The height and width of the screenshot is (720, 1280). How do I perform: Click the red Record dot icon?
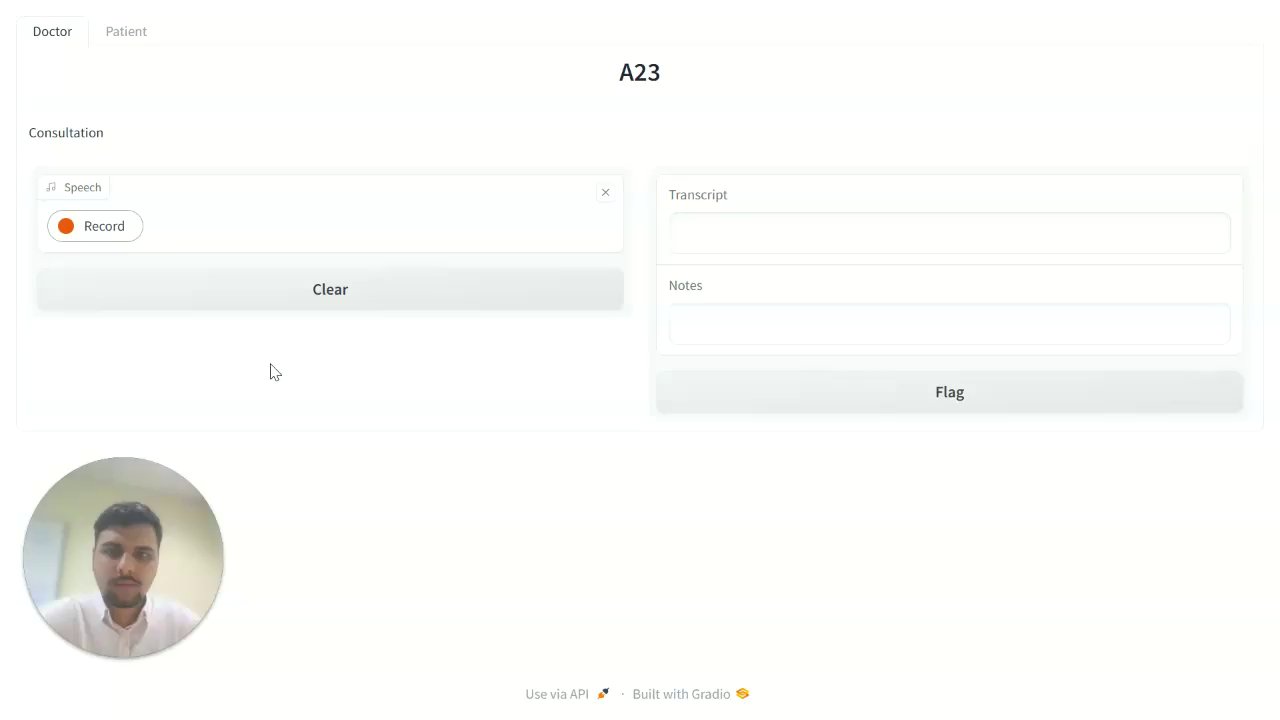point(66,226)
